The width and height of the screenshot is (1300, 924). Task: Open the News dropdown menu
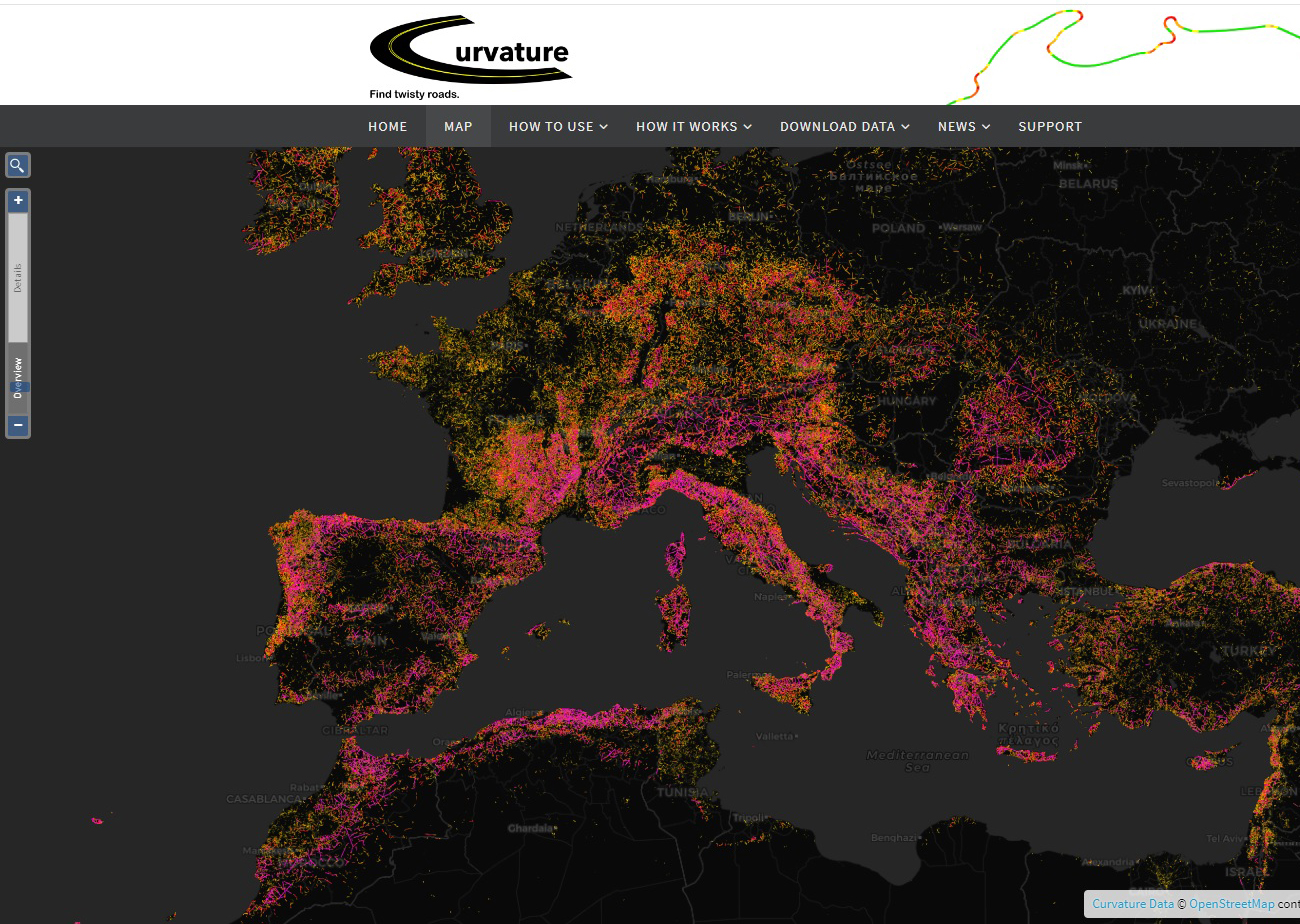click(x=963, y=127)
